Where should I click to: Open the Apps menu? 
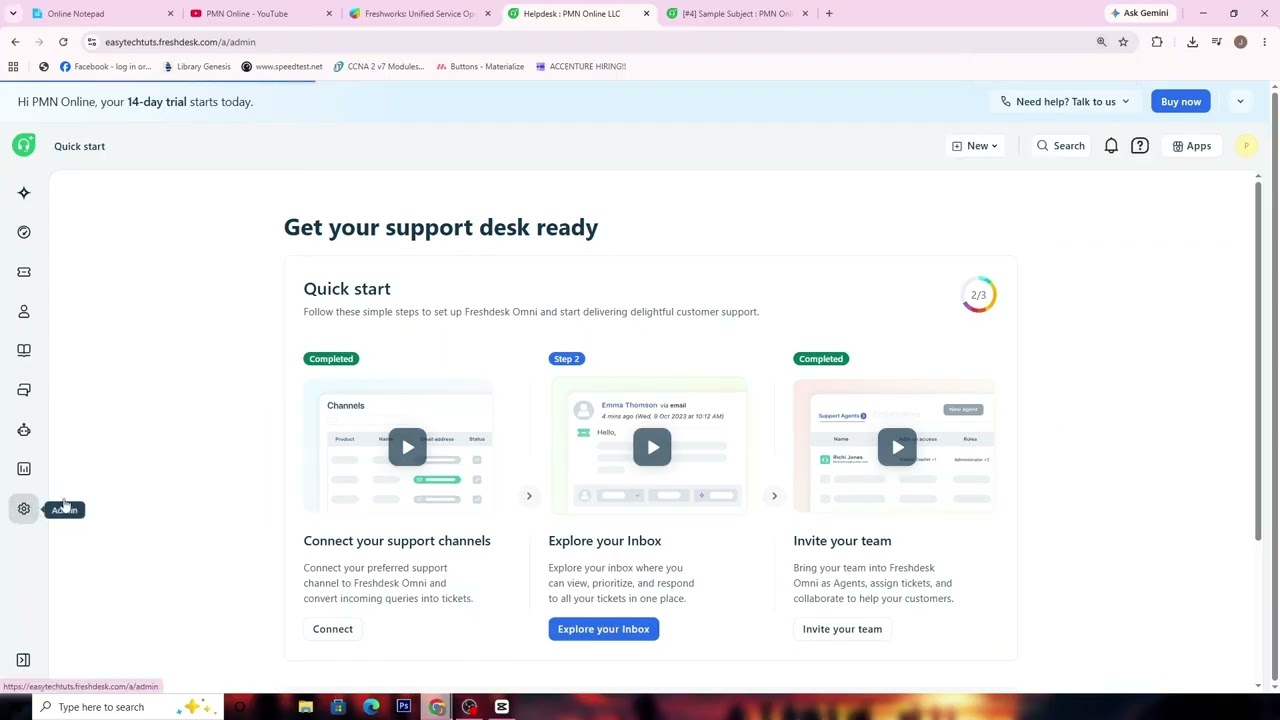point(1192,146)
